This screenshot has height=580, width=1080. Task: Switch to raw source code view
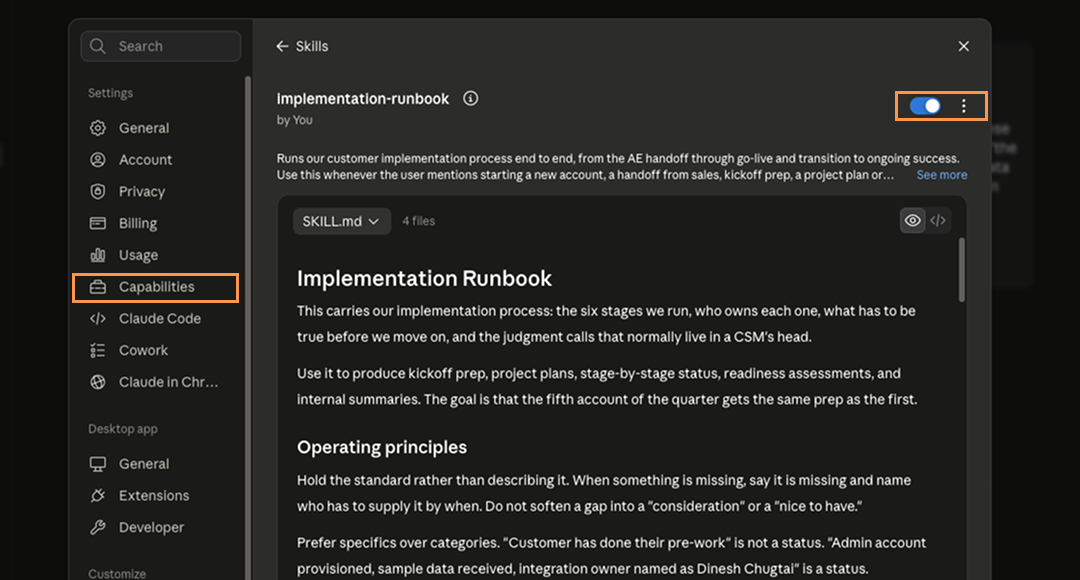click(937, 220)
